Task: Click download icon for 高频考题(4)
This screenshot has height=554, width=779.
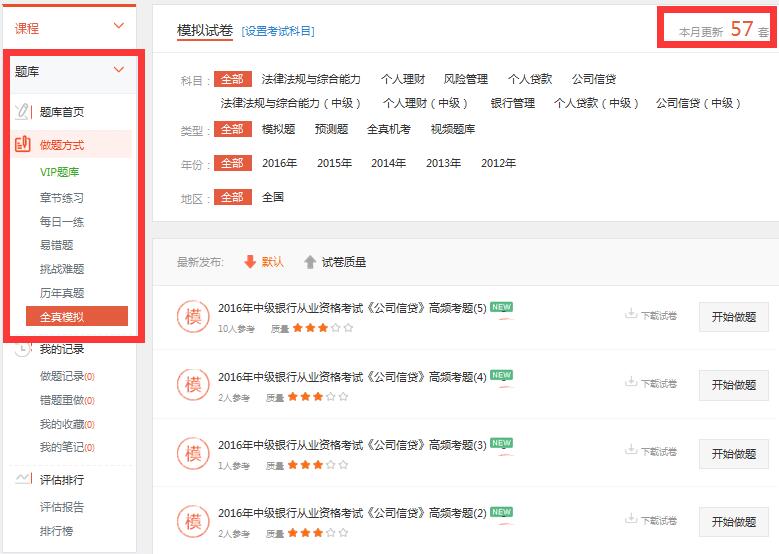Action: click(x=631, y=382)
